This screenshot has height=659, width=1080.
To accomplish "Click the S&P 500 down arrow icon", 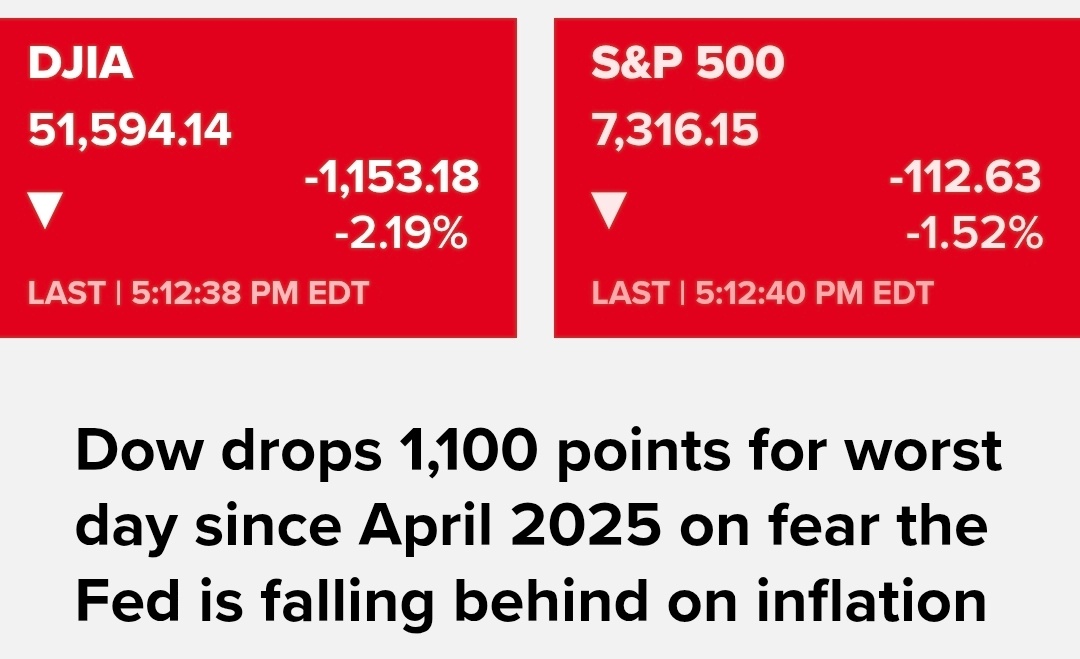I will (609, 210).
